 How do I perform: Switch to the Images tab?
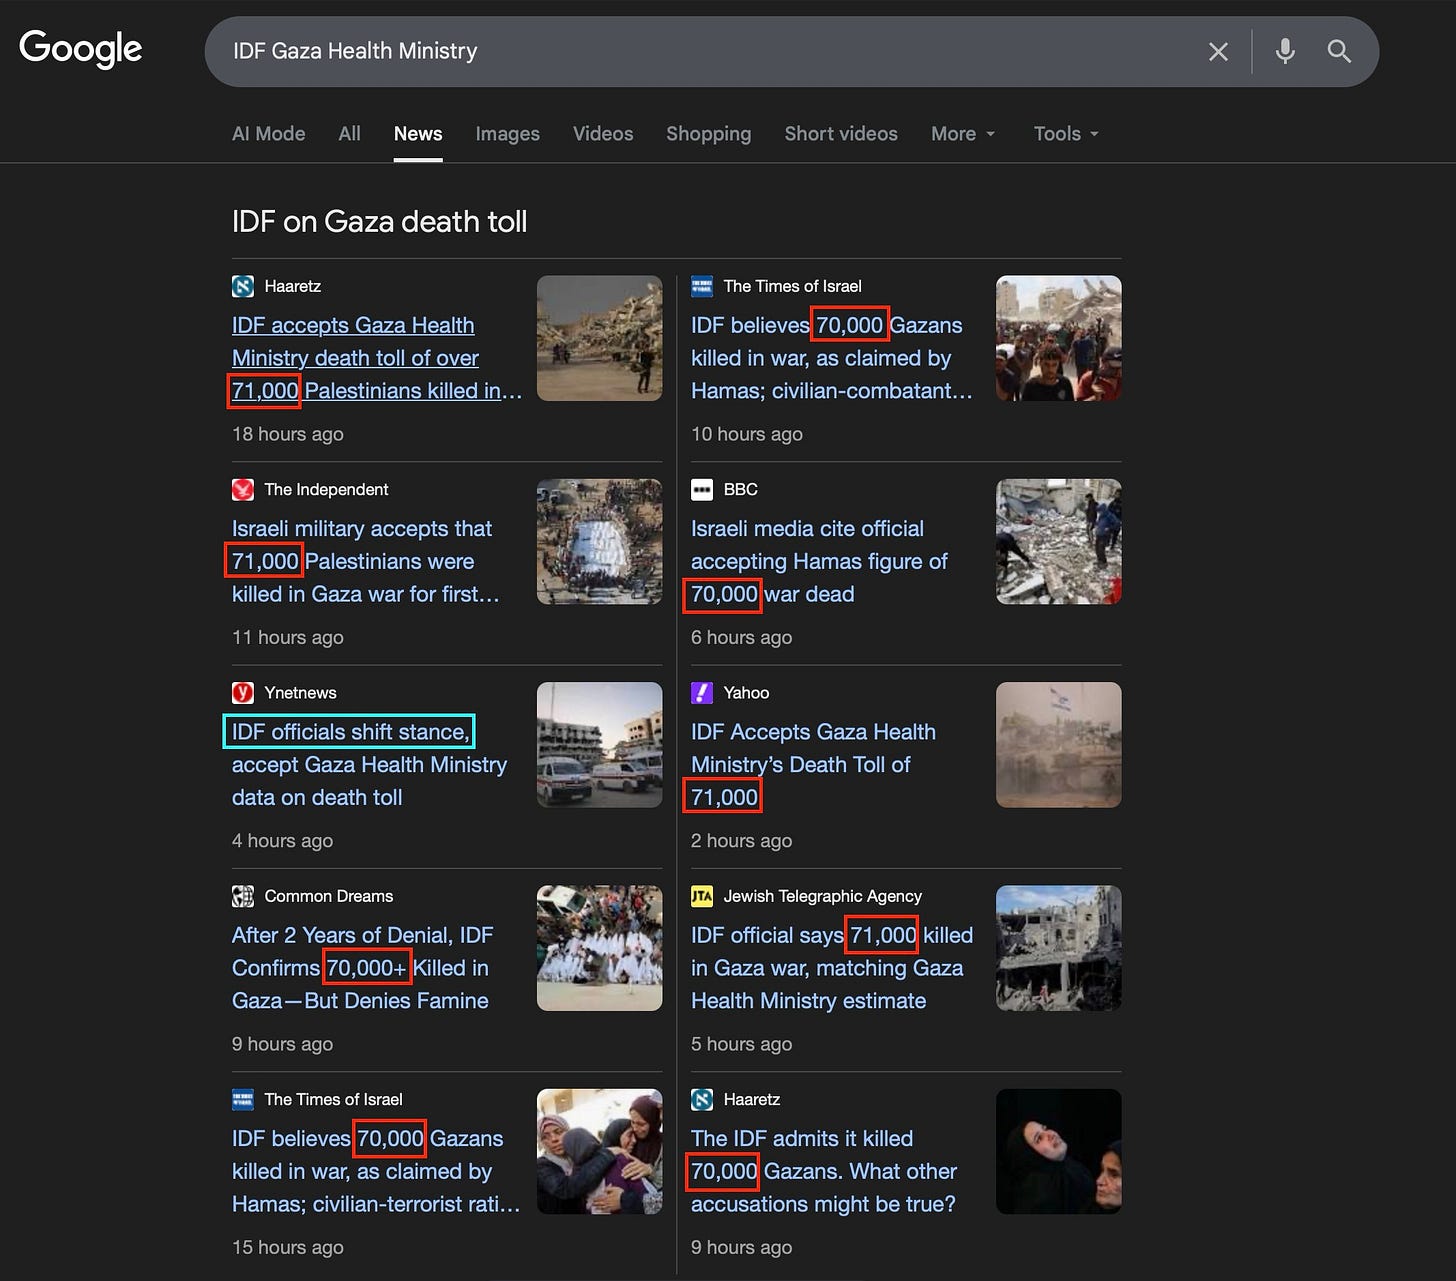[x=507, y=134]
